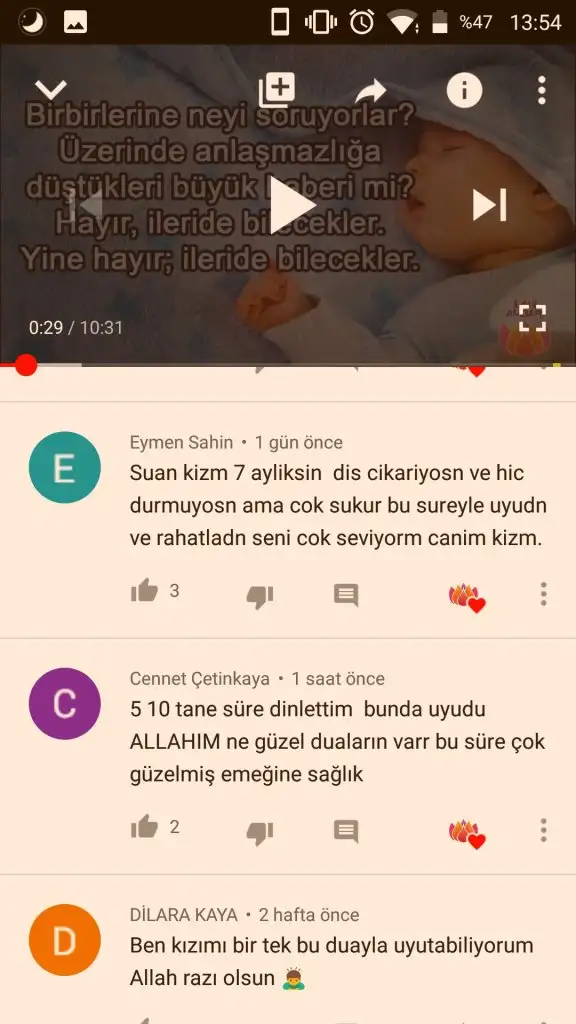Open the video player's three-dot overflow menu

coord(541,90)
